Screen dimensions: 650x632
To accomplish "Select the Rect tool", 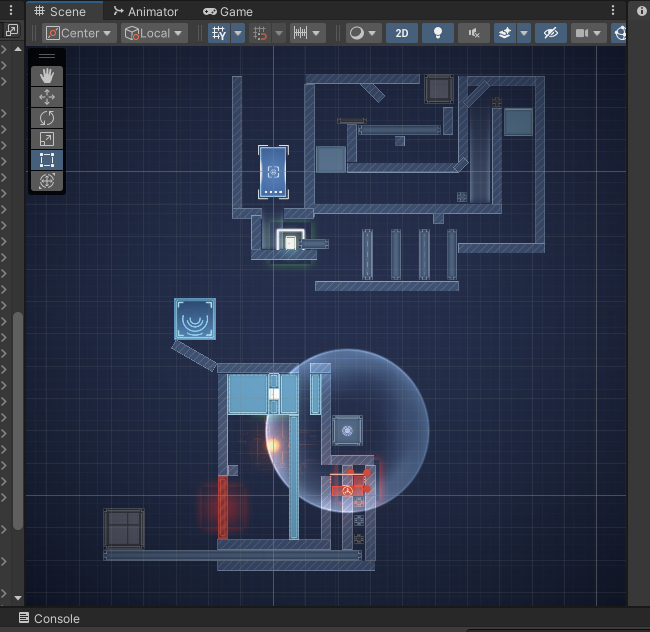I will pyautogui.click(x=47, y=160).
